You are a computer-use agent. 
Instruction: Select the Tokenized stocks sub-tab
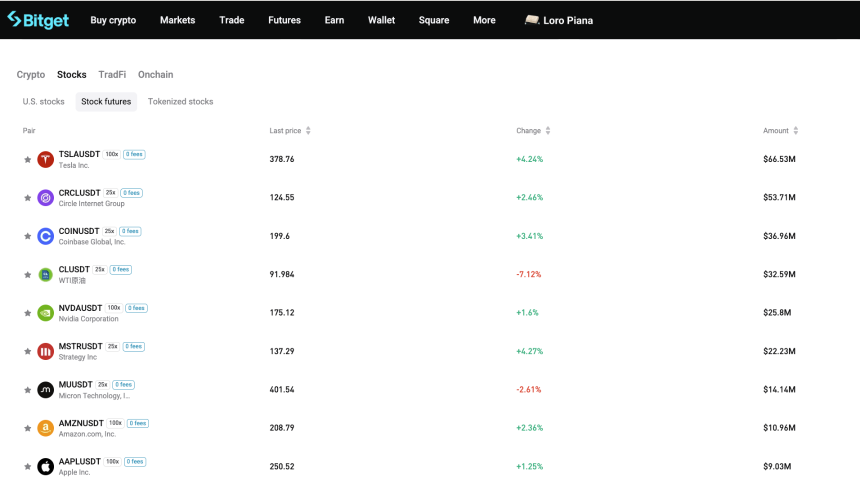coord(180,101)
